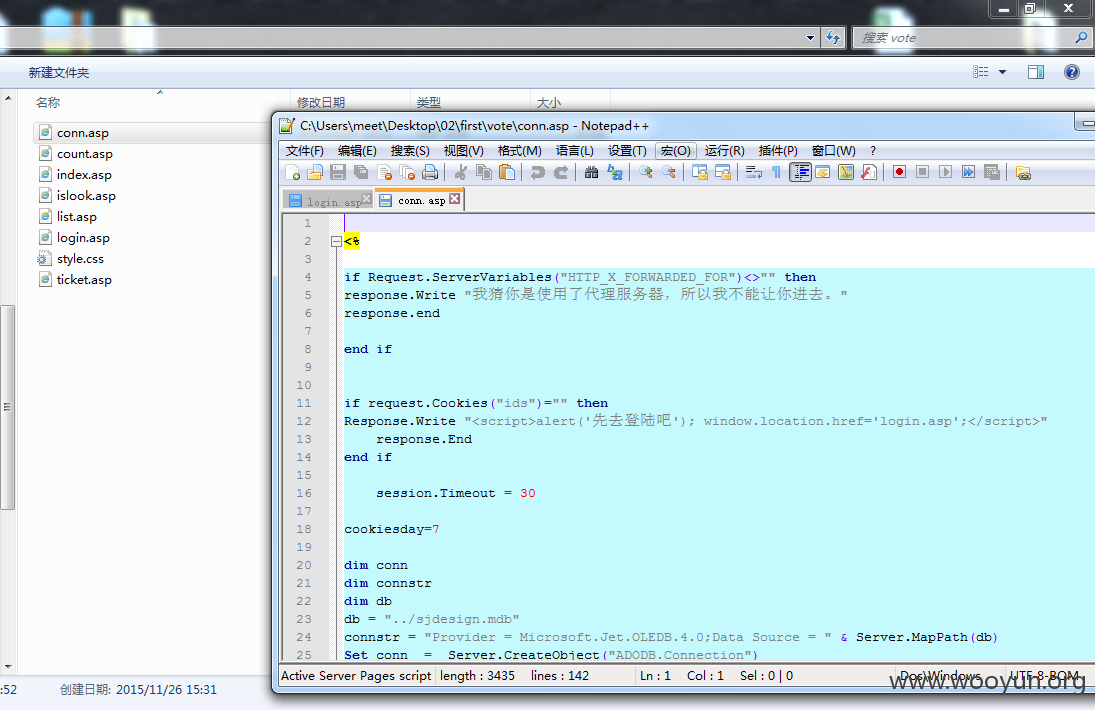Select ticket.asp in Explorer file list
1095x710 pixels.
click(84, 279)
